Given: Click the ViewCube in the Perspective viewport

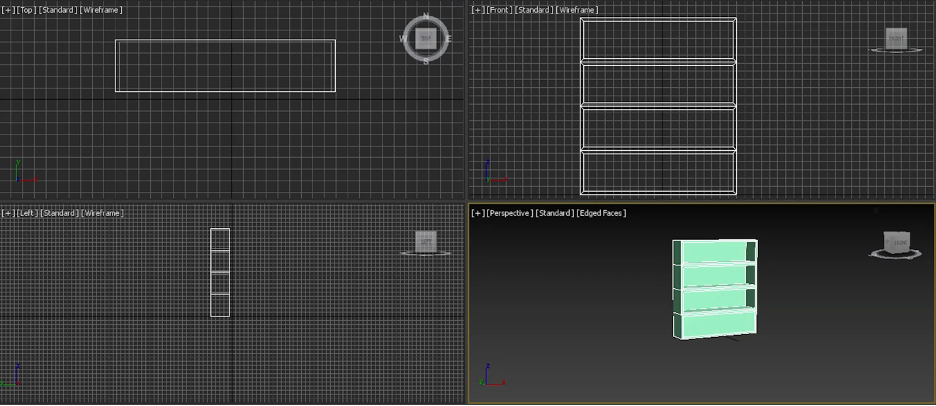Looking at the screenshot, I should (x=897, y=242).
